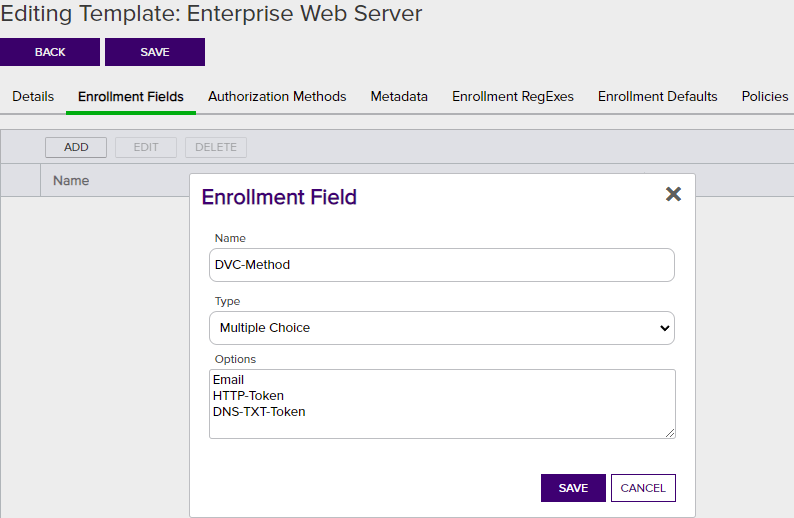Click the ADD button in the grid toolbar
Image resolution: width=794 pixels, height=518 pixels.
76,147
